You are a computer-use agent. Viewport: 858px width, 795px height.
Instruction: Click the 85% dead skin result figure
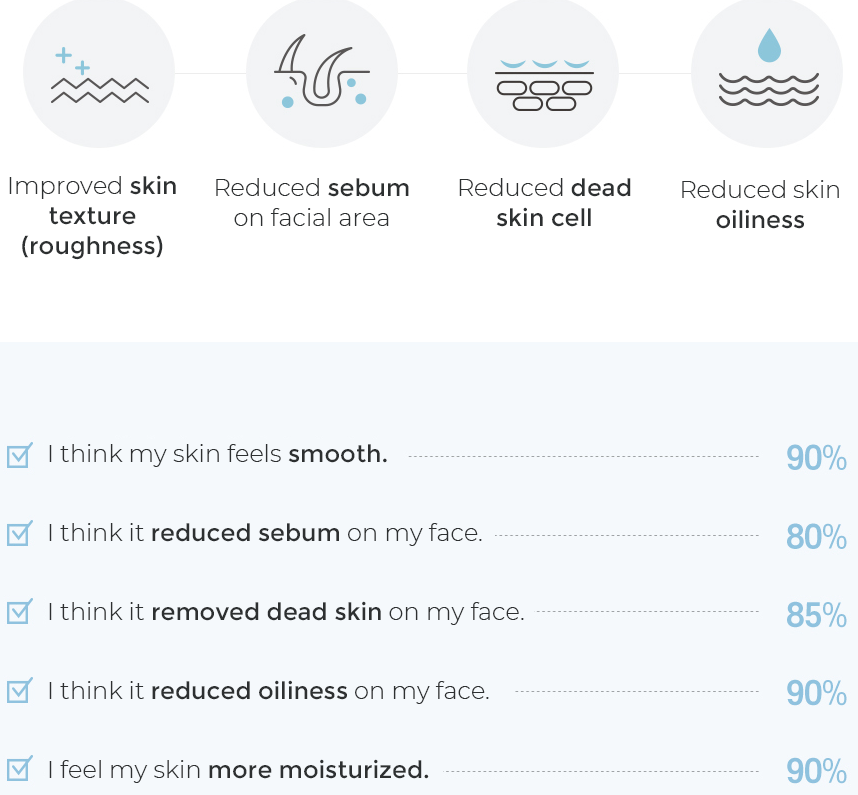[x=816, y=614]
